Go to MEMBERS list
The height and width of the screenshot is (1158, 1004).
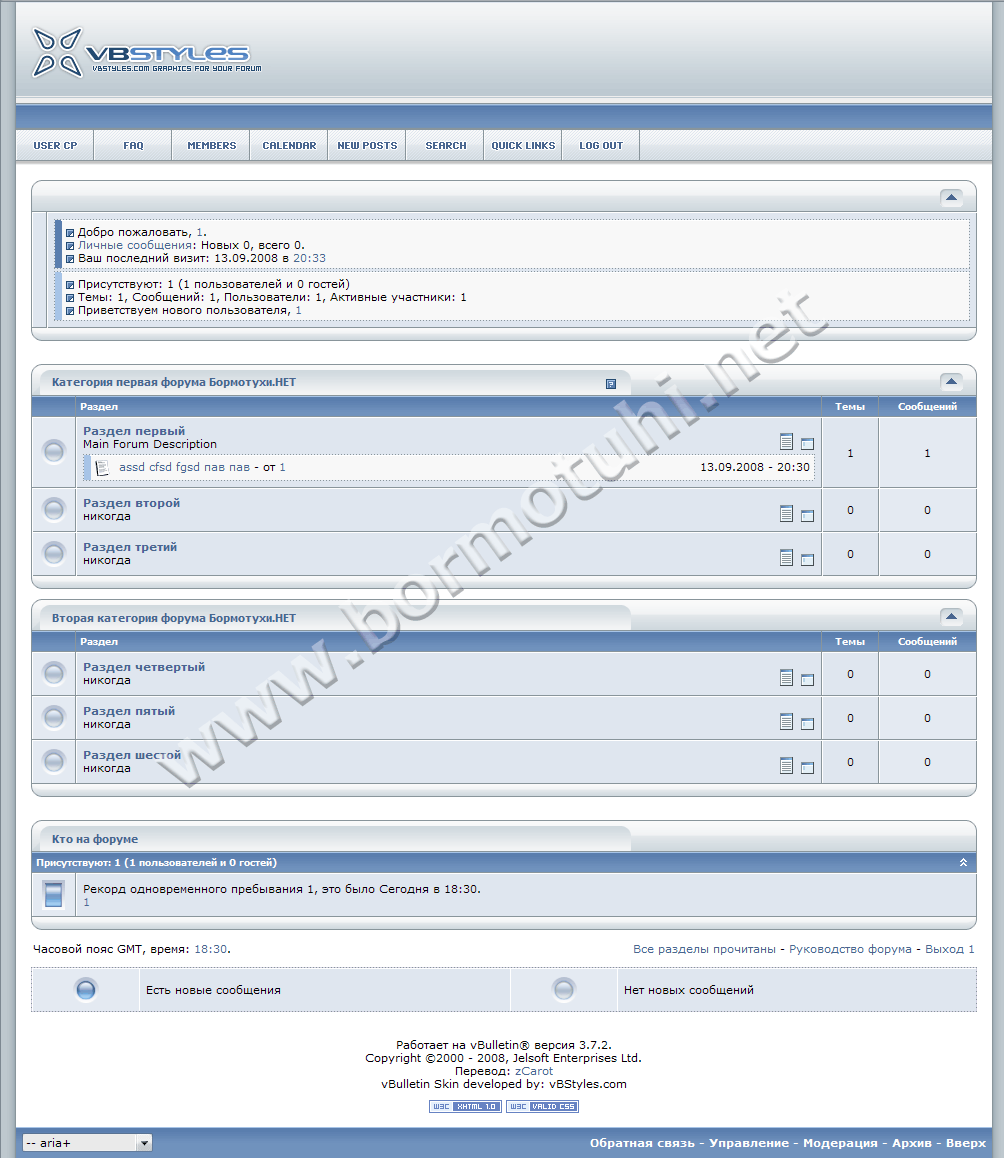click(211, 145)
